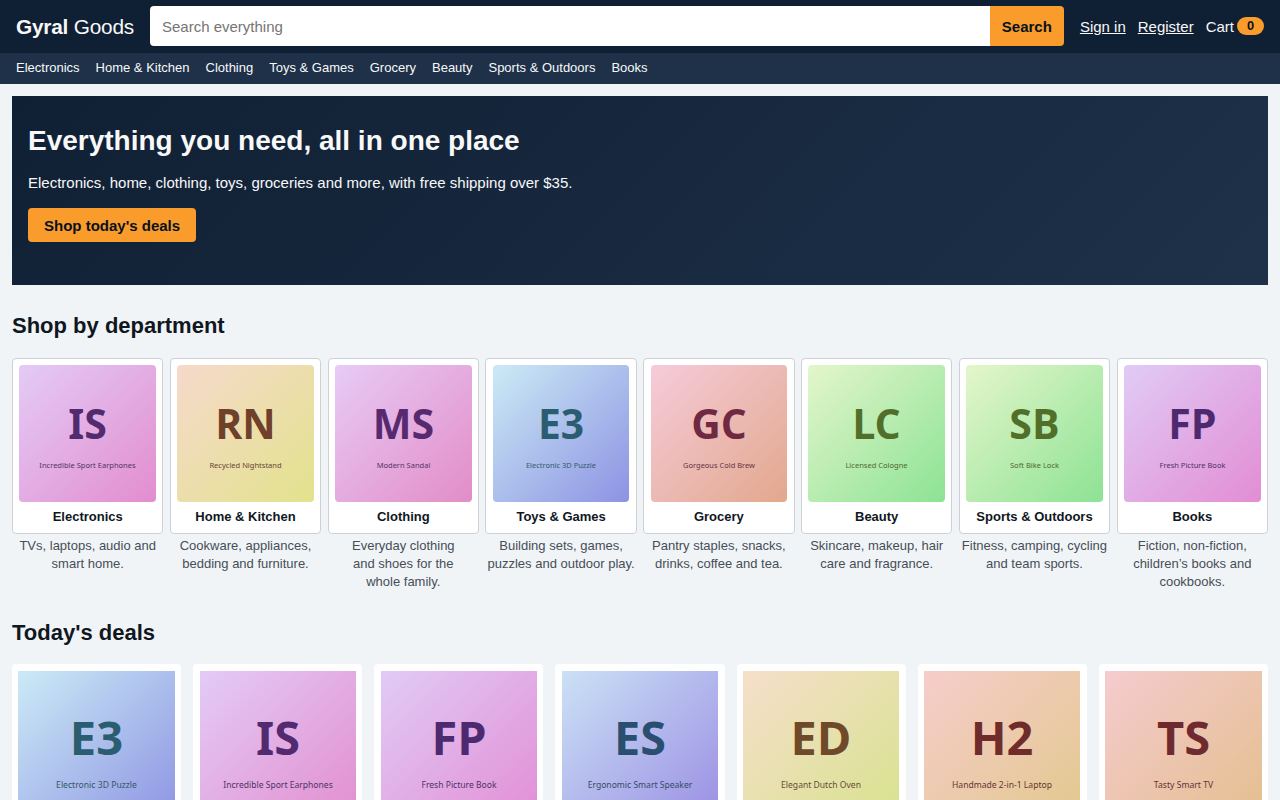Open the Incredible Sport Earphones department image
Image resolution: width=1280 pixels, height=800 pixels.
[87, 433]
